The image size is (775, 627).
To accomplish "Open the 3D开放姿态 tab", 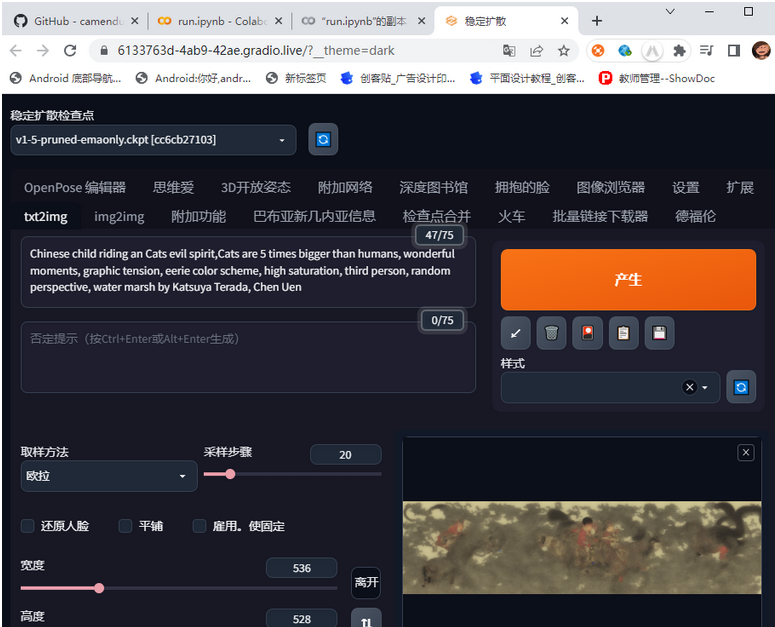I will tap(256, 187).
